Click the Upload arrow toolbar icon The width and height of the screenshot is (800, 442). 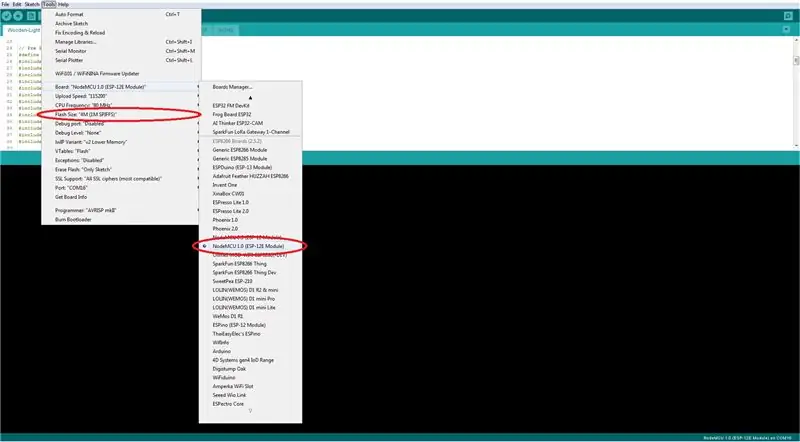pyautogui.click(x=18, y=16)
